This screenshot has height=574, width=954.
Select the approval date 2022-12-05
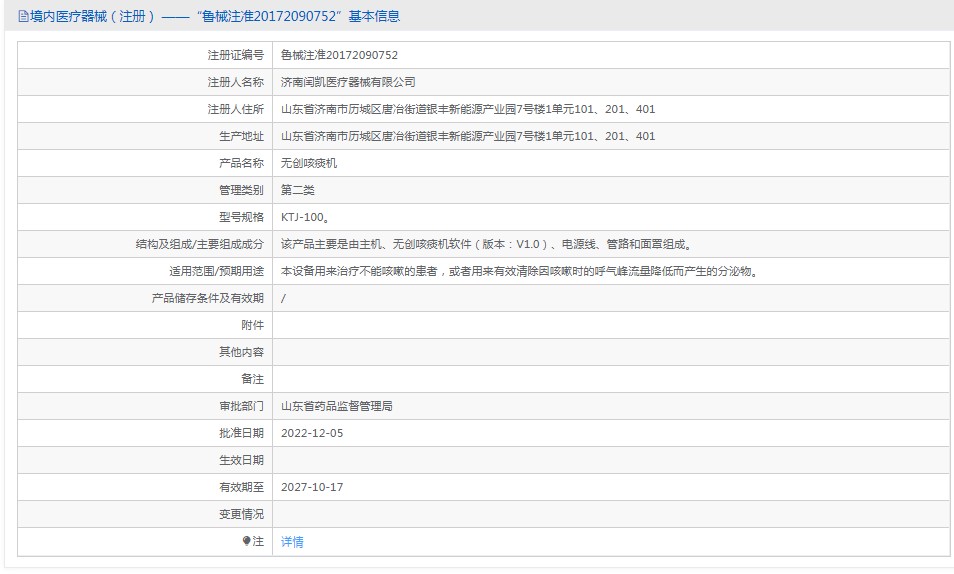point(312,434)
